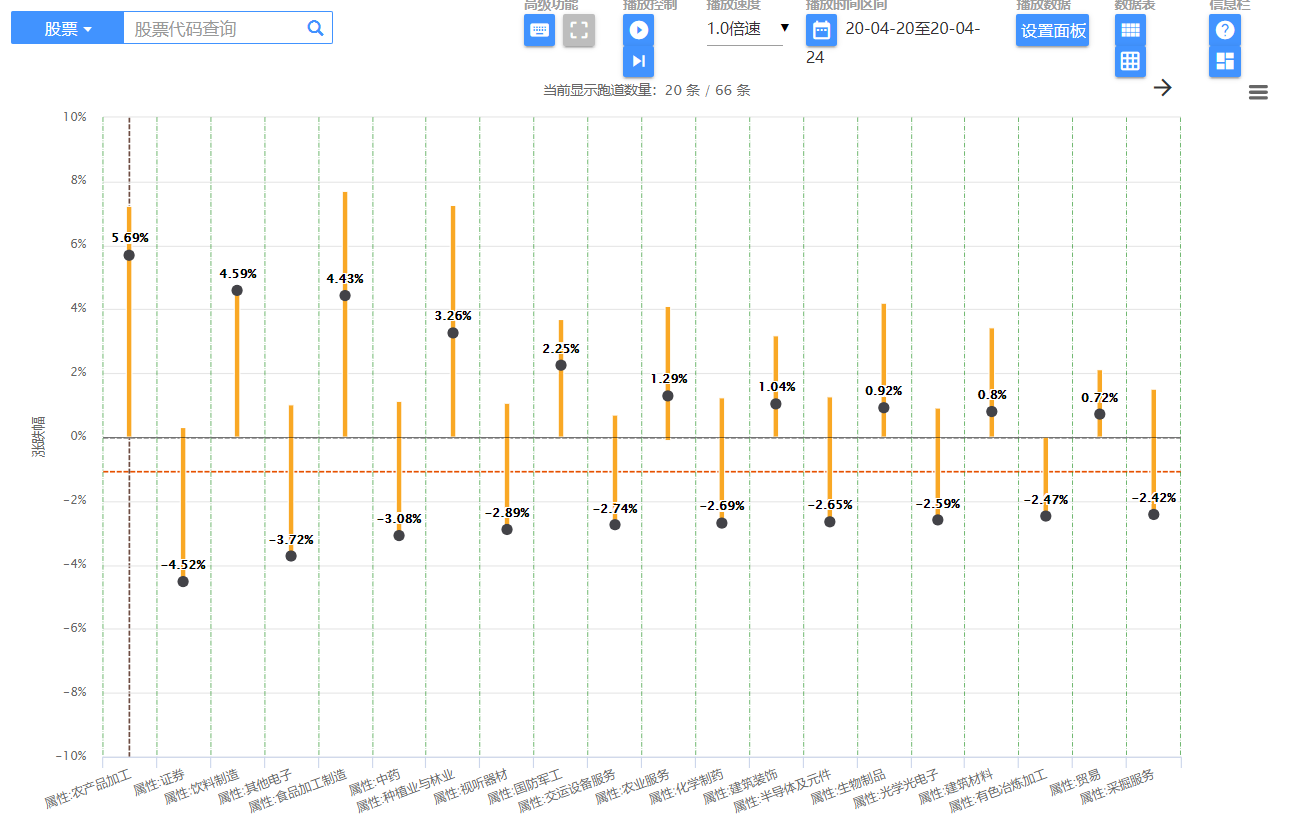1292x820 pixels.
Task: Click the right arrow to show next tracks
Action: [x=1162, y=87]
